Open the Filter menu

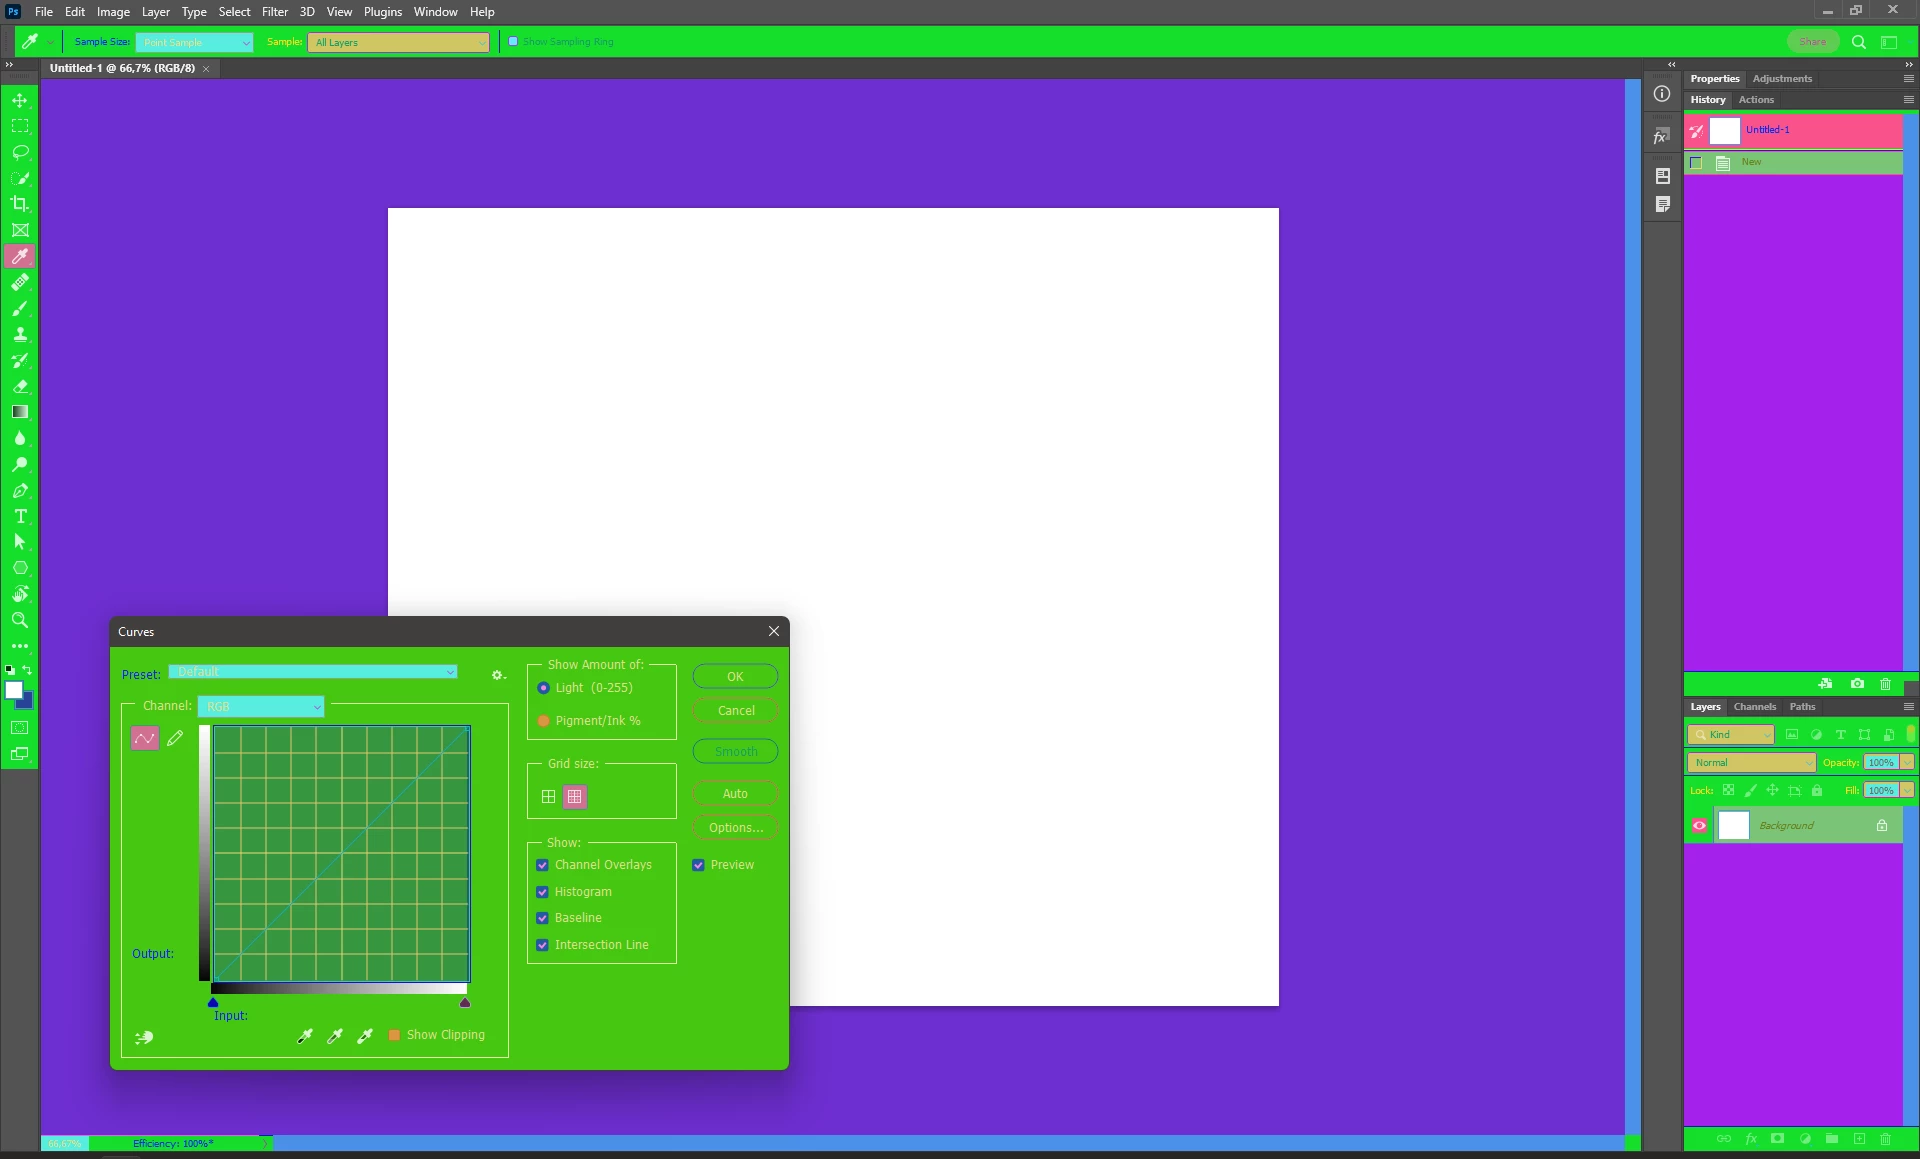[x=274, y=12]
